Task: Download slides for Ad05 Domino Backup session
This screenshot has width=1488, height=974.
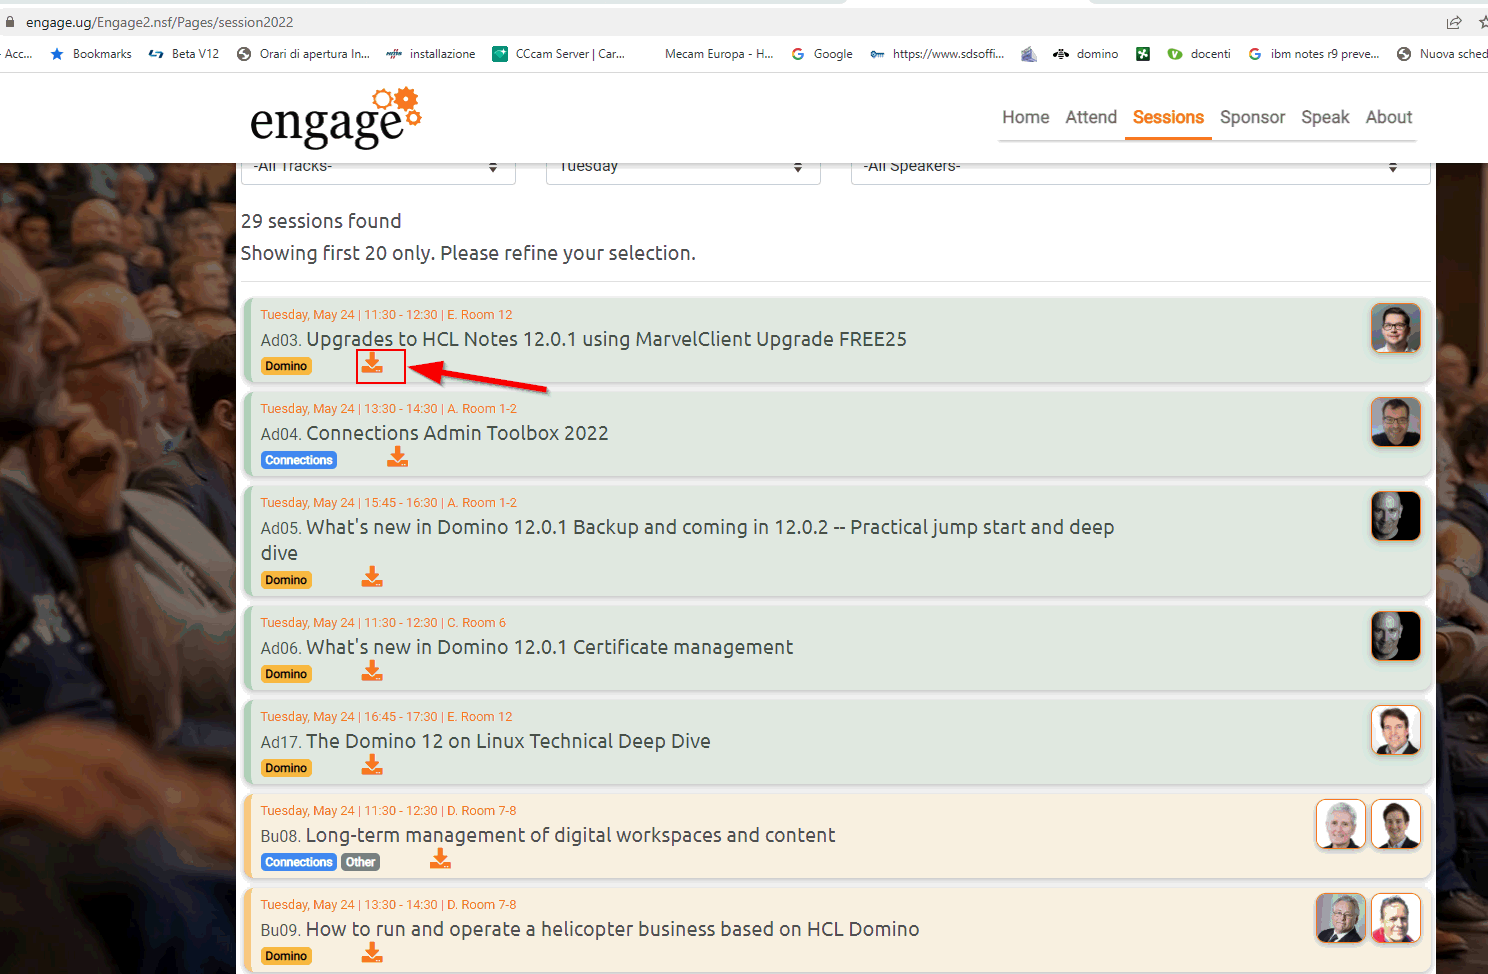Action: 372,577
